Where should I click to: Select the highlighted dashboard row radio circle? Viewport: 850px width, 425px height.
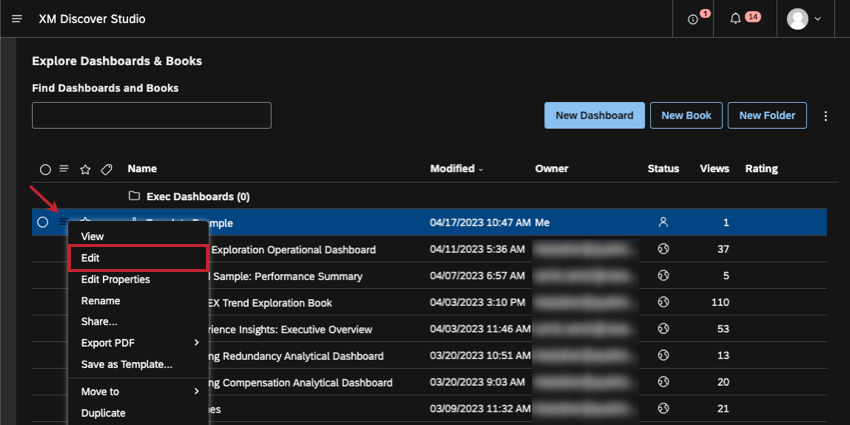[43, 222]
